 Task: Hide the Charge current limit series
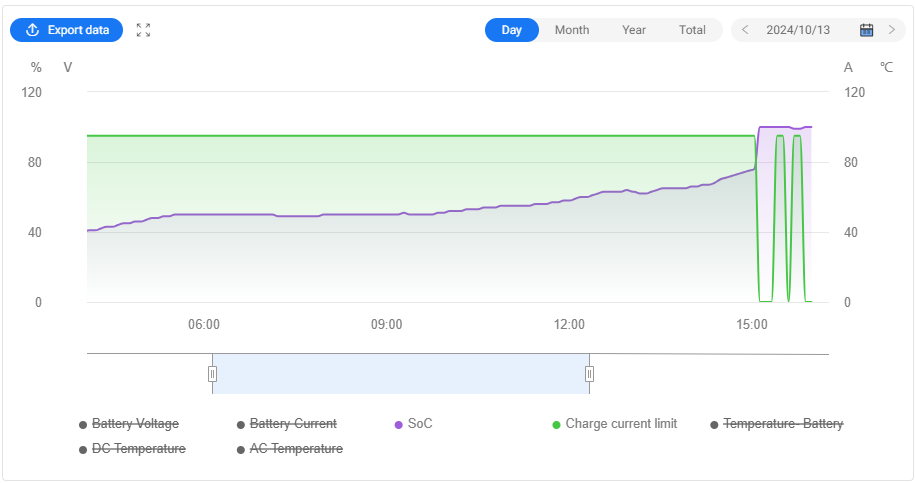coord(620,424)
